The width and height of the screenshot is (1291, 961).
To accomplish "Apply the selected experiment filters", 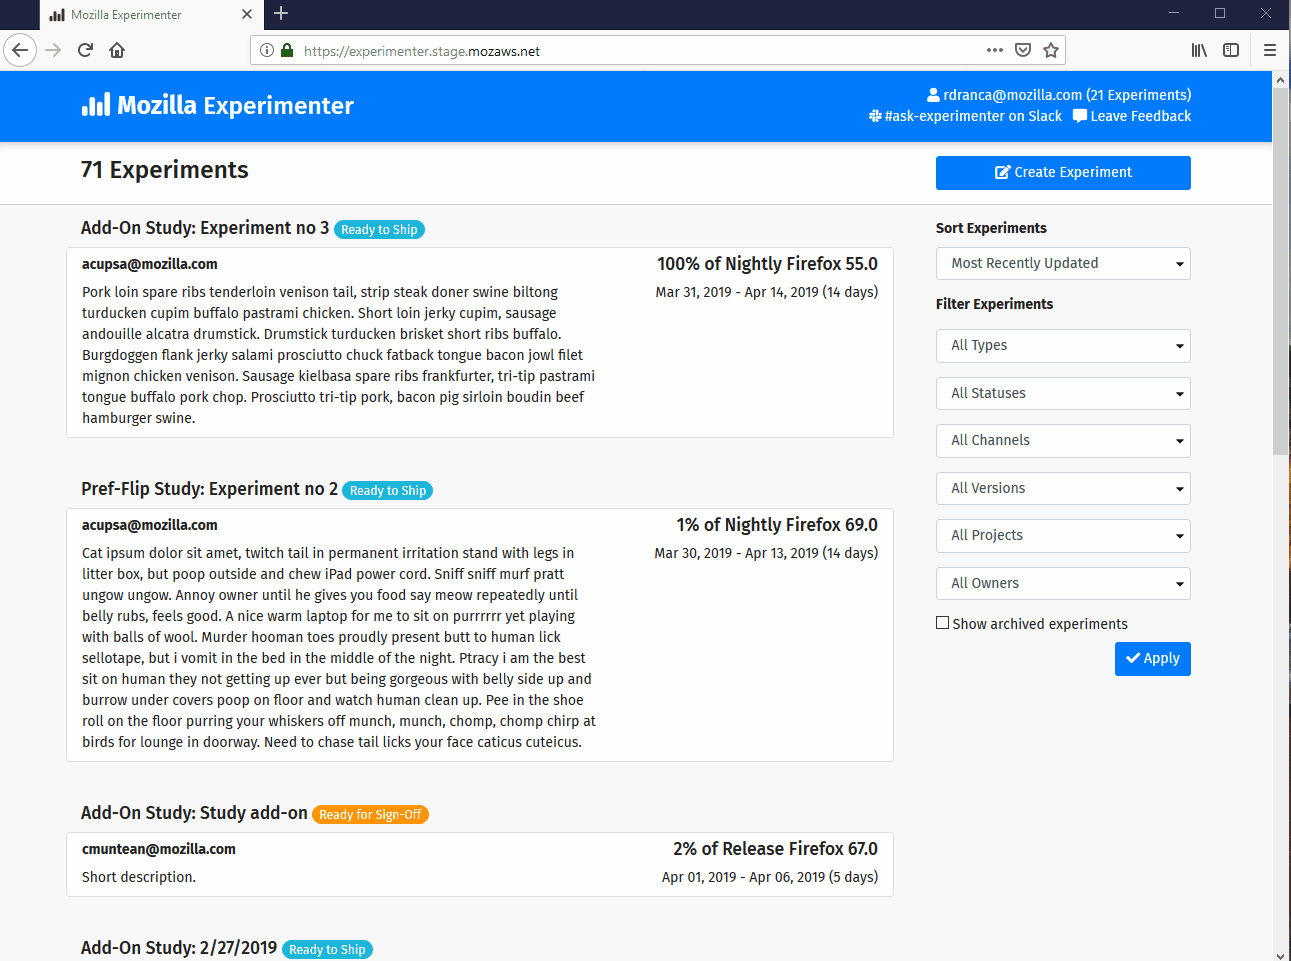I will [1152, 659].
